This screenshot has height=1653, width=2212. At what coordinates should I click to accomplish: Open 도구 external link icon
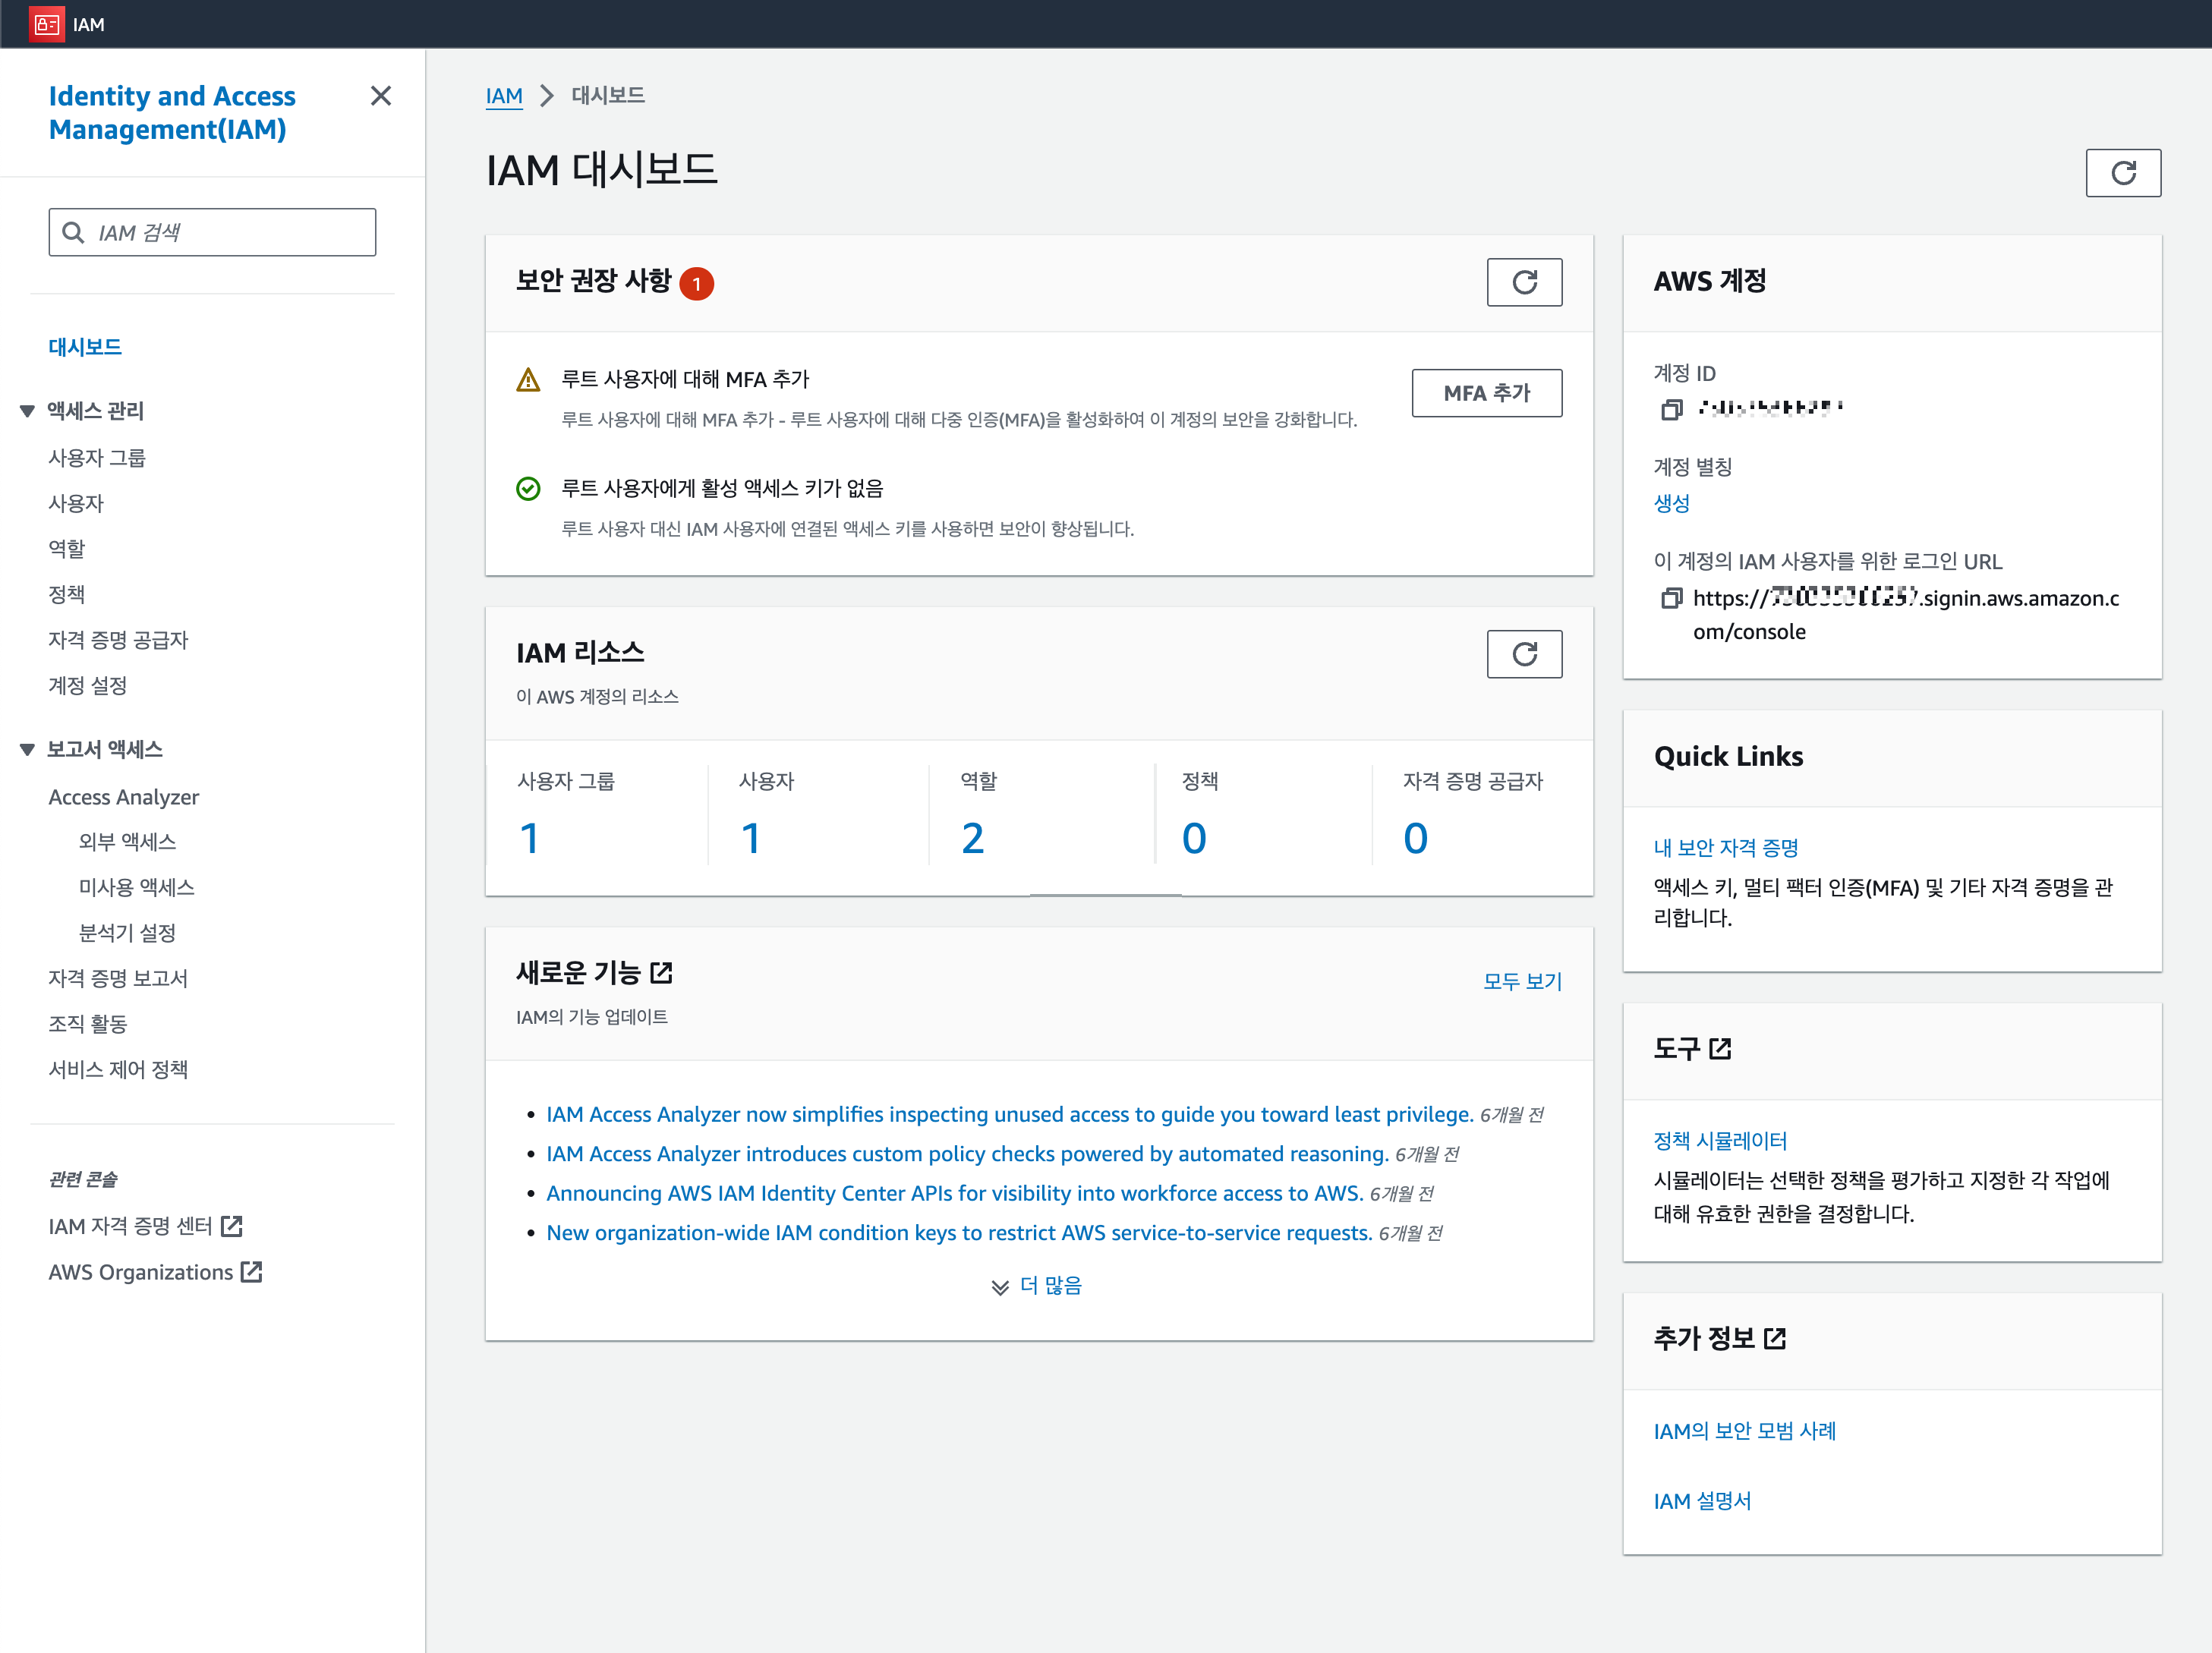coord(1720,1048)
